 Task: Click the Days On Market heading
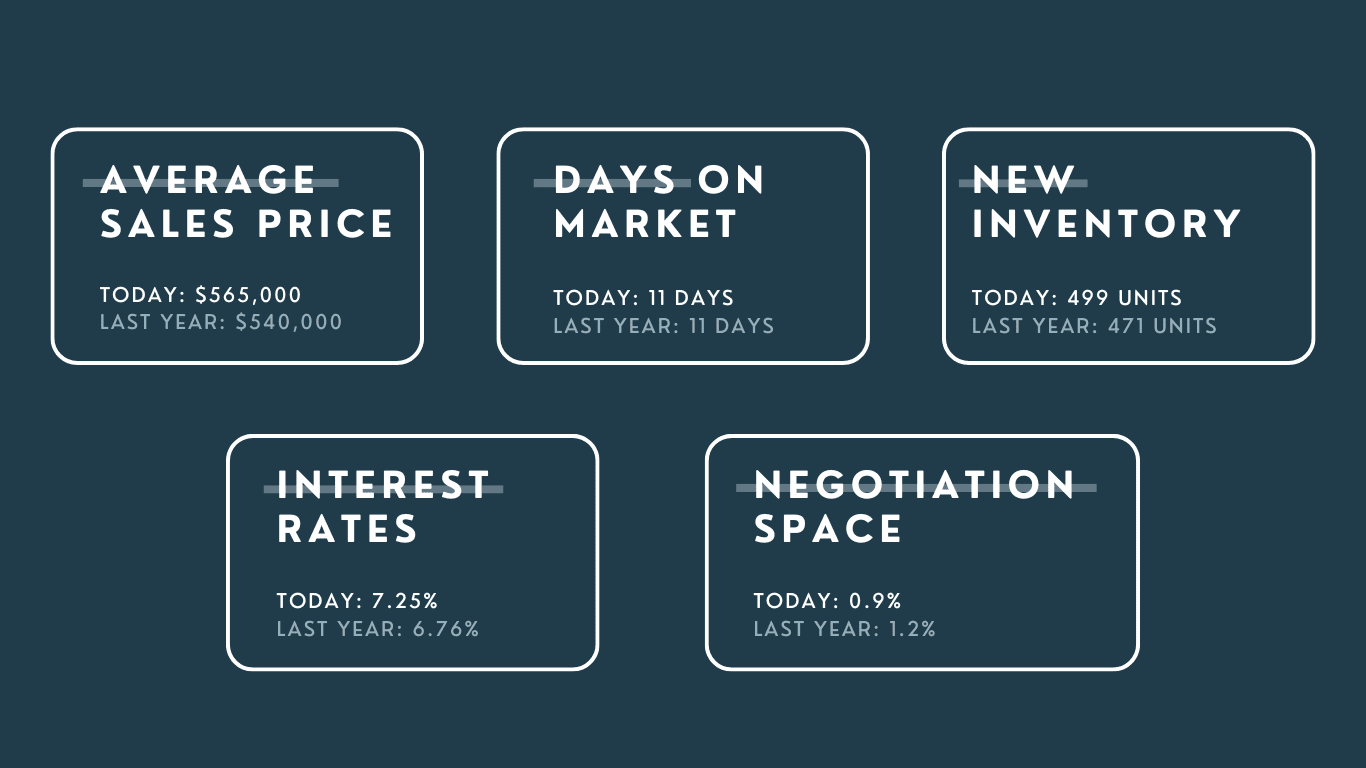(659, 202)
